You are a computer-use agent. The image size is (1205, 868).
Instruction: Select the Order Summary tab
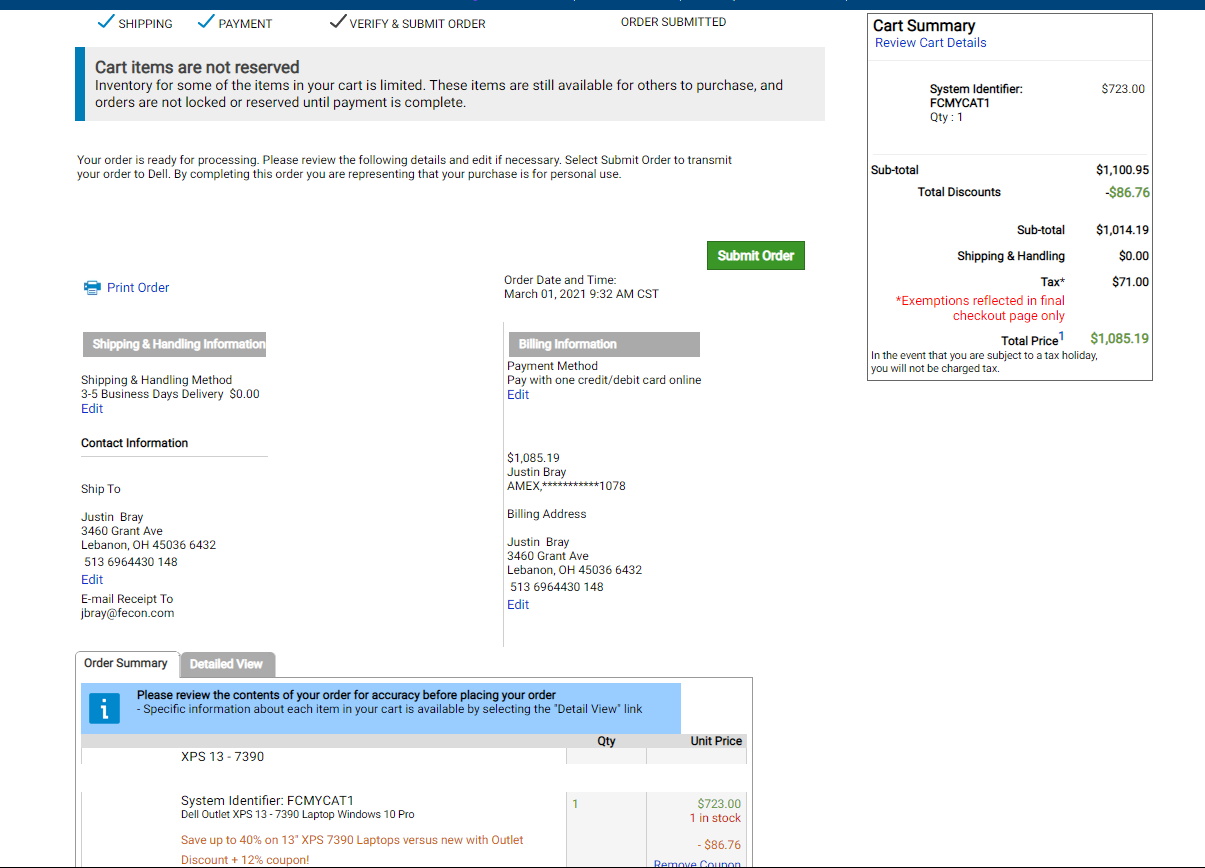click(126, 663)
